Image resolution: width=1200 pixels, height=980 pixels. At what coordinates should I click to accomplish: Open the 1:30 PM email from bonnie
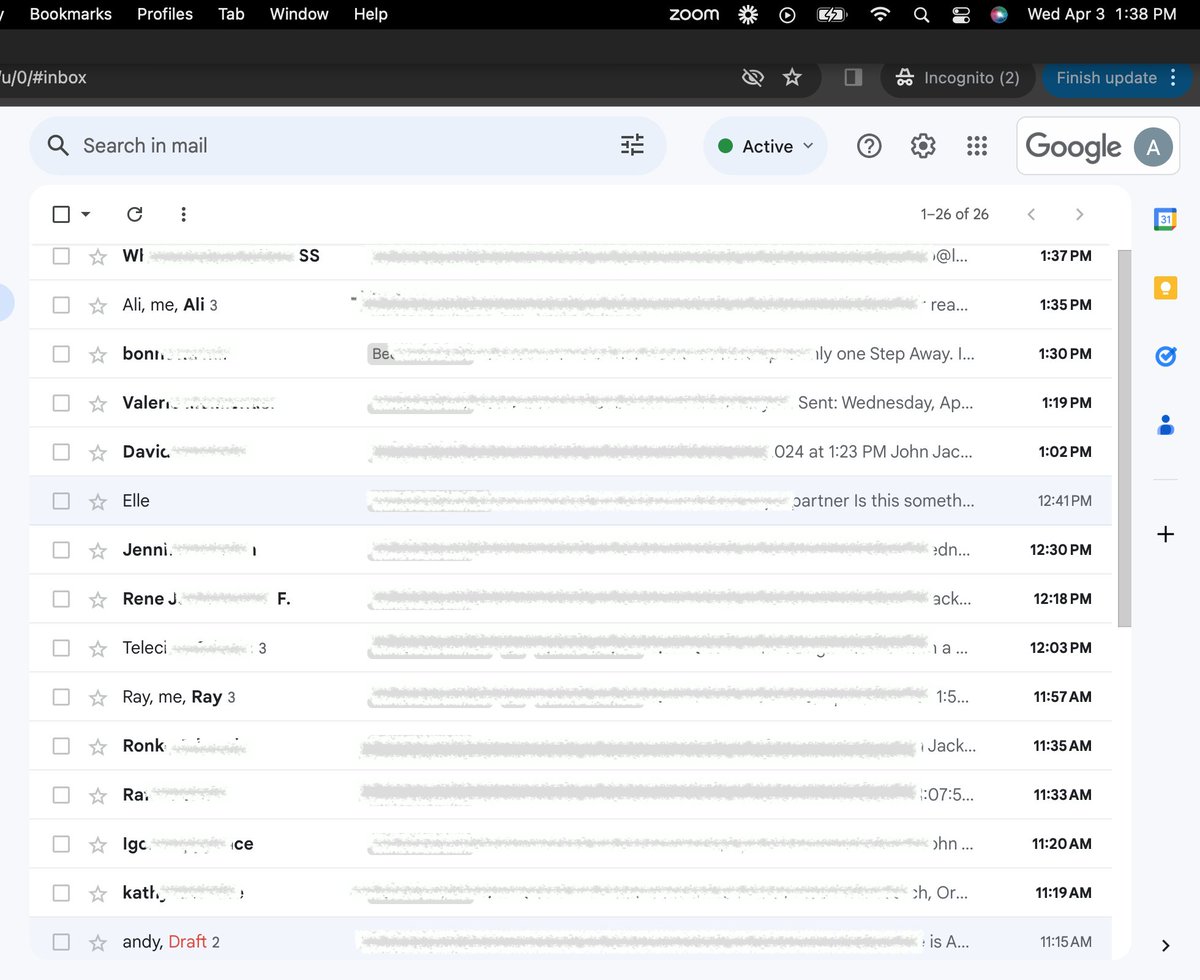[x=570, y=354]
